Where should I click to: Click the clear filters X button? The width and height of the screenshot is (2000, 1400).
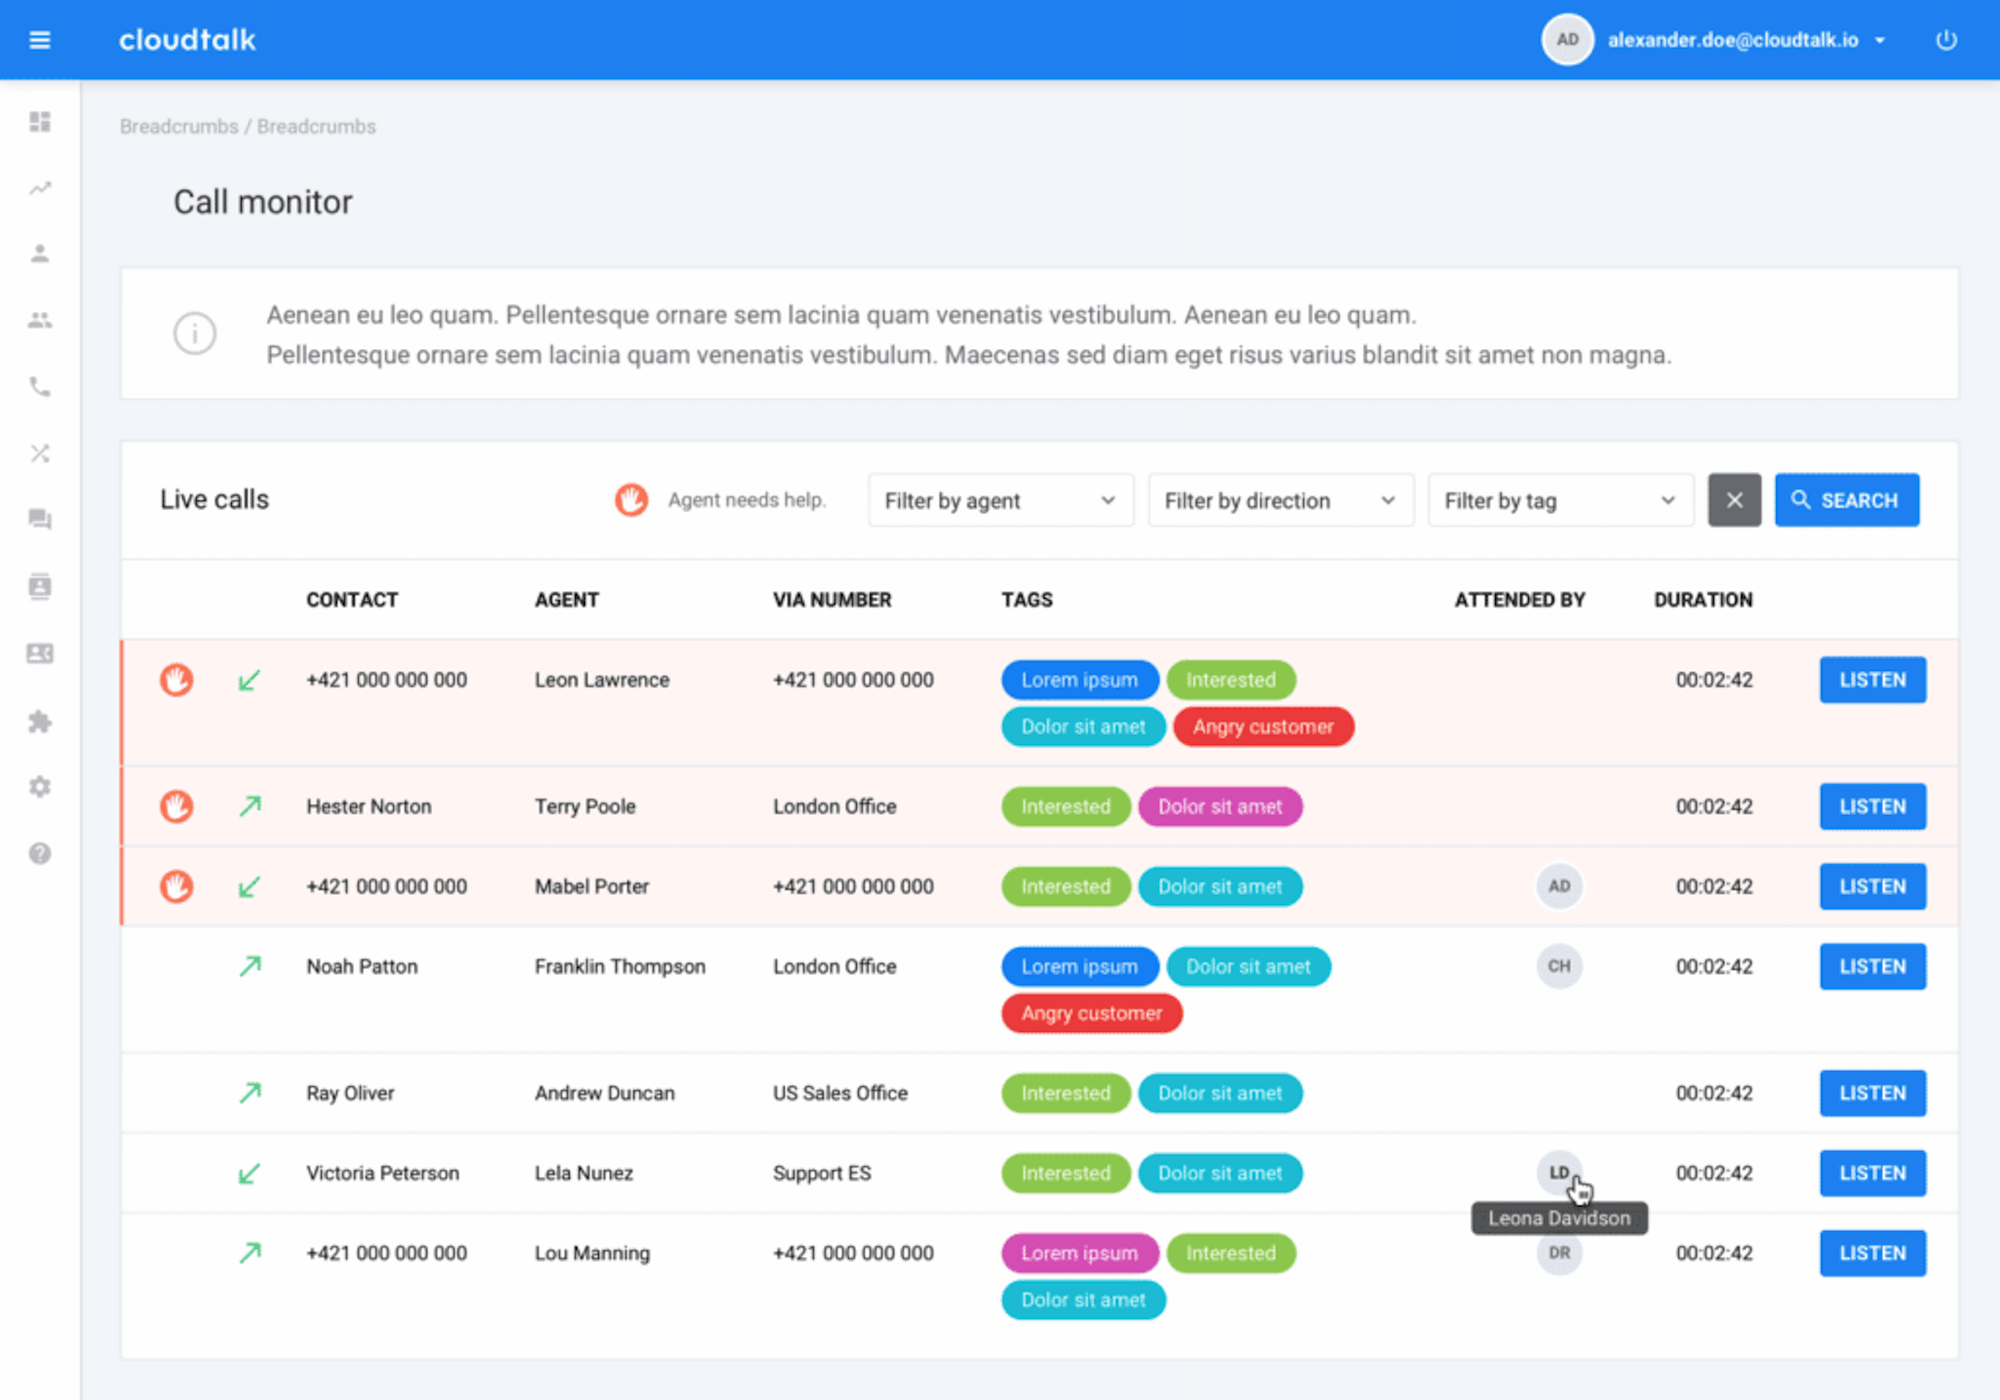[1734, 500]
